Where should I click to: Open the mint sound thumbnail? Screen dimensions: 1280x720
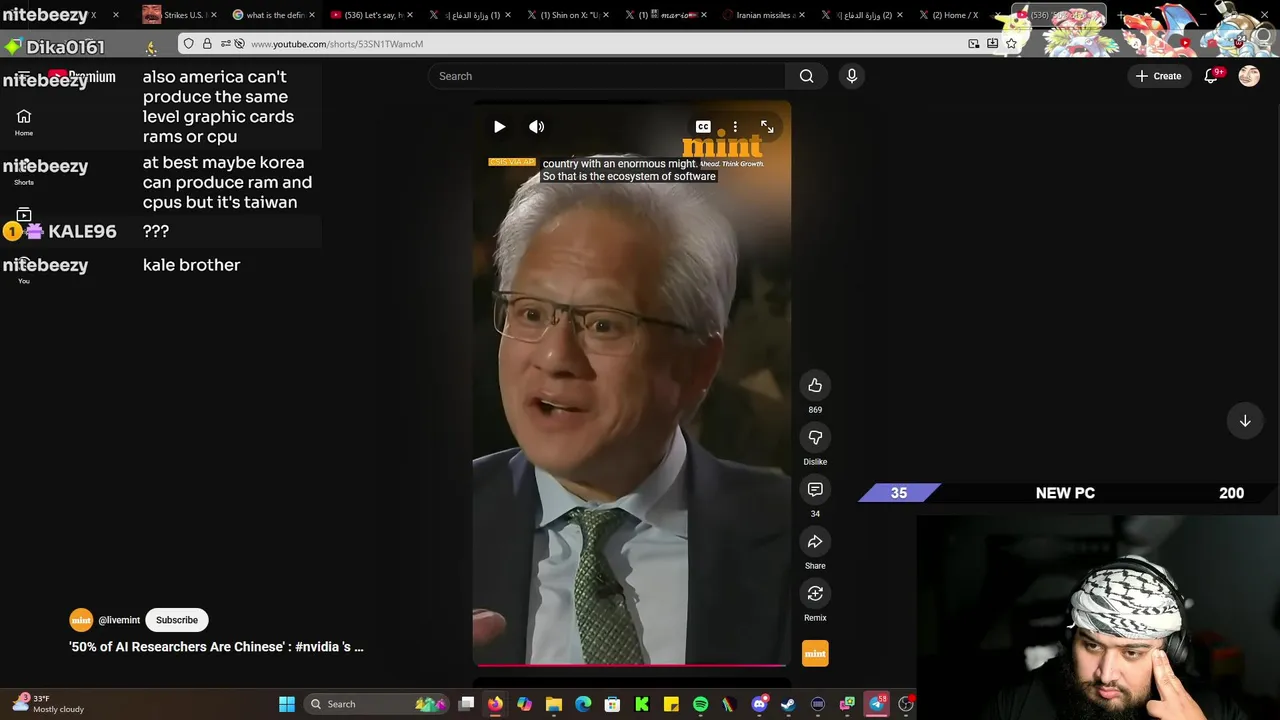pos(815,654)
